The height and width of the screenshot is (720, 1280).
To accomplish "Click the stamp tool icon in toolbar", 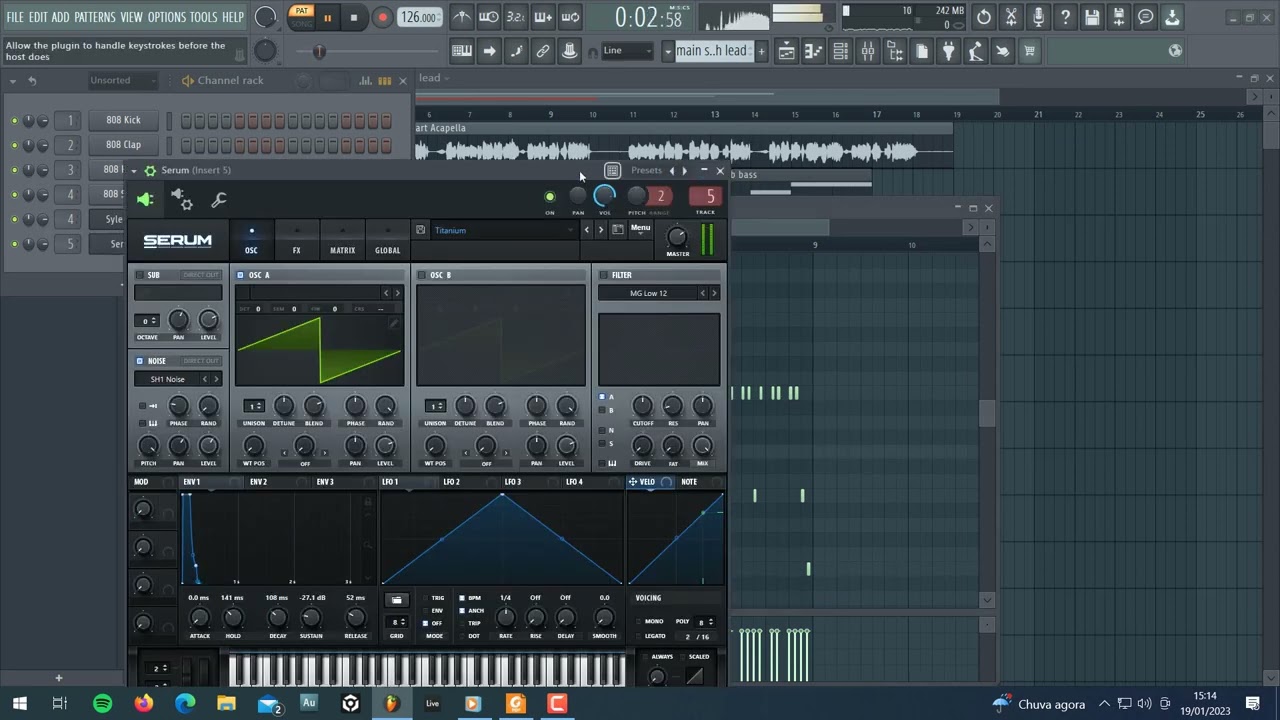I will coord(570,51).
